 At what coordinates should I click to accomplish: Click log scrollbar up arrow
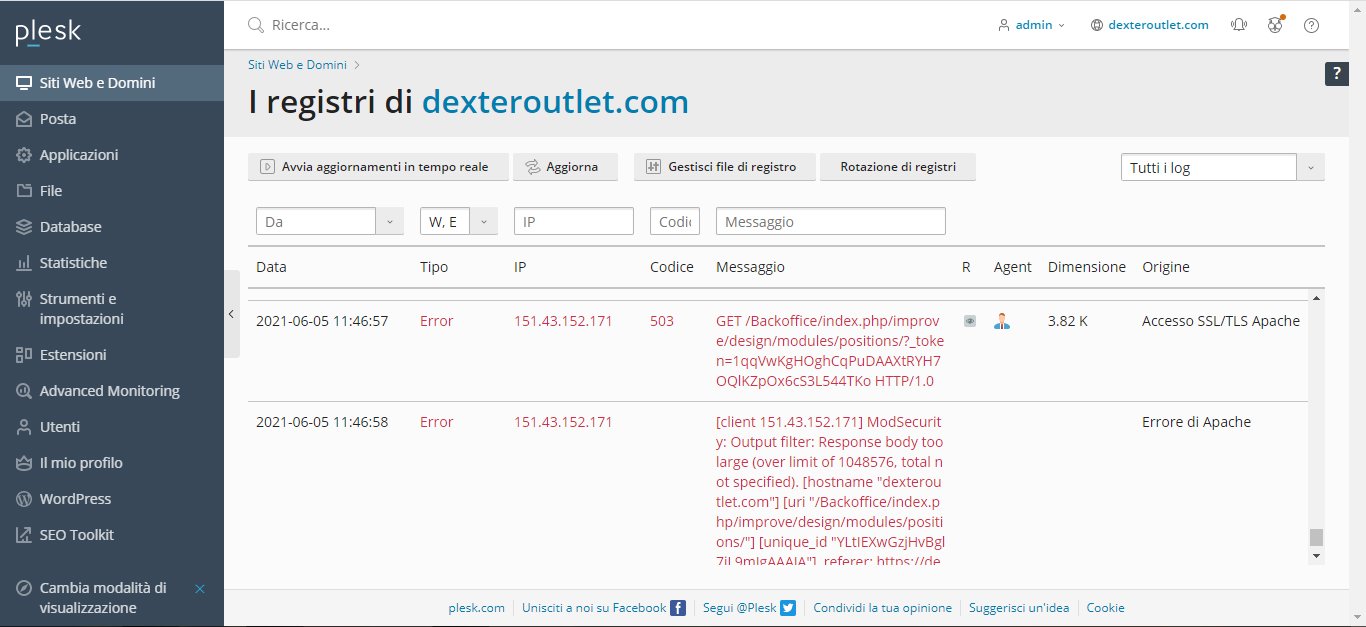pyautogui.click(x=1316, y=298)
